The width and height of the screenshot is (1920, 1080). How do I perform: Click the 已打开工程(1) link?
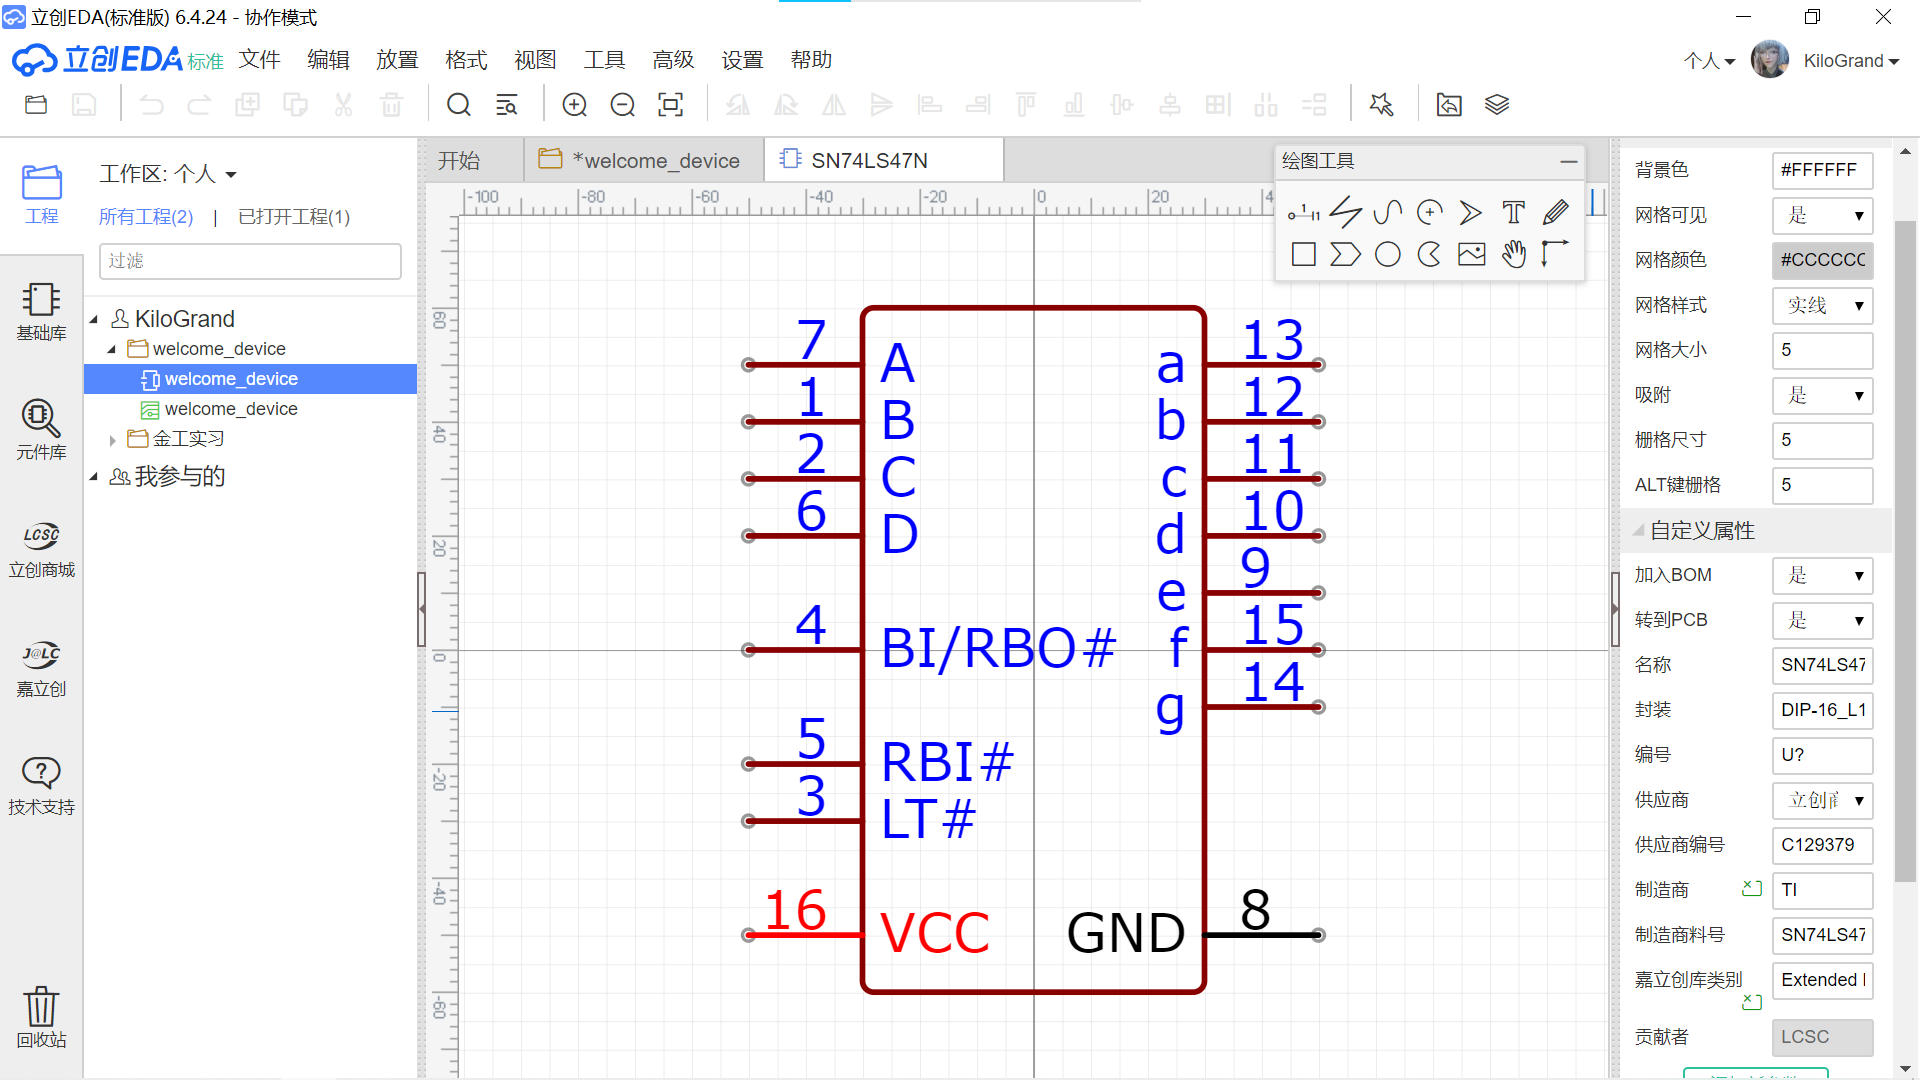pyautogui.click(x=294, y=217)
